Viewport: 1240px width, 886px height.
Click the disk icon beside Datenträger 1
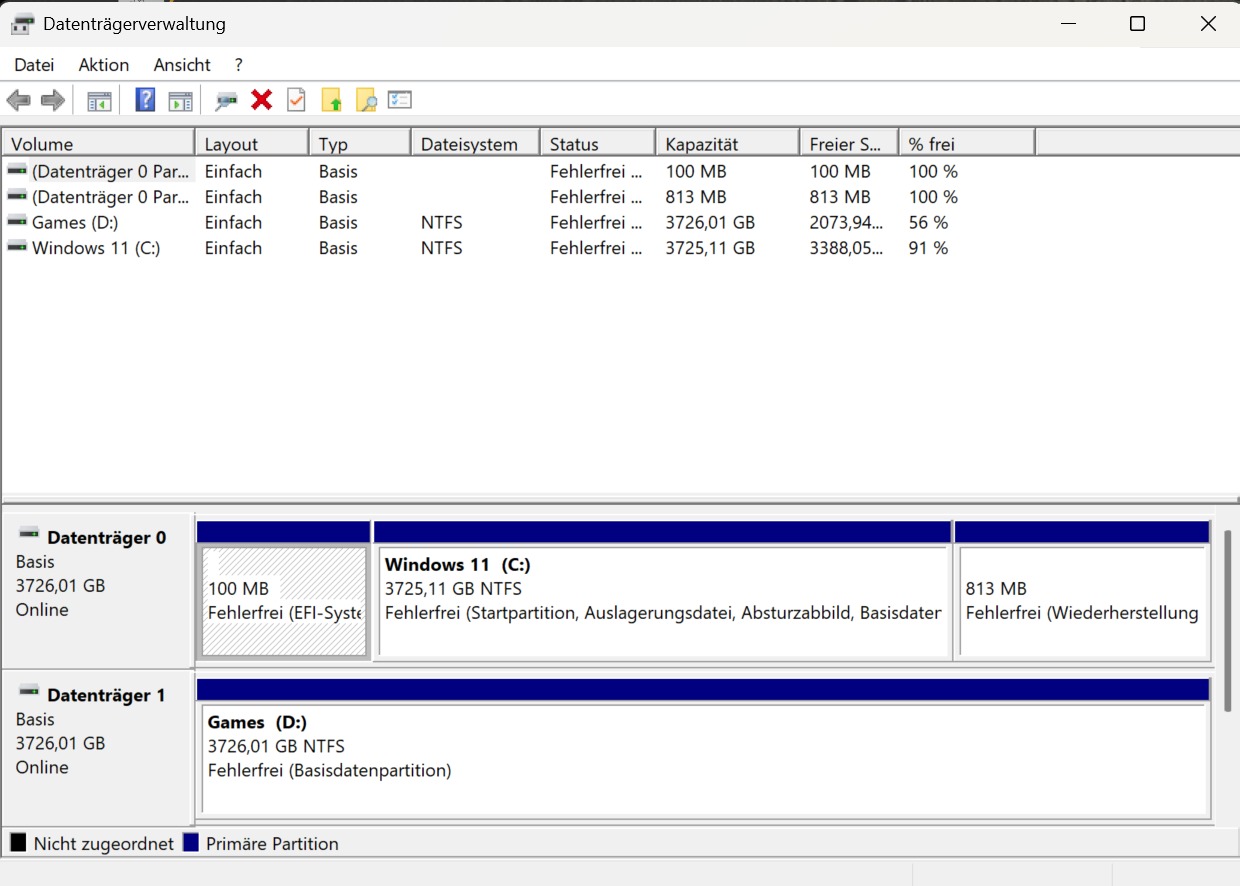coord(29,692)
